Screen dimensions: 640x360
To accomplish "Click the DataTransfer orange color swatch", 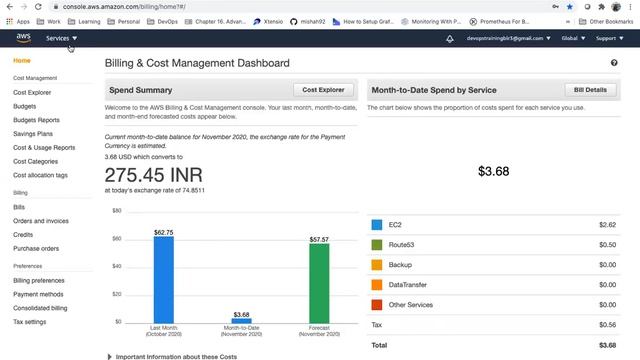I will click(x=377, y=285).
